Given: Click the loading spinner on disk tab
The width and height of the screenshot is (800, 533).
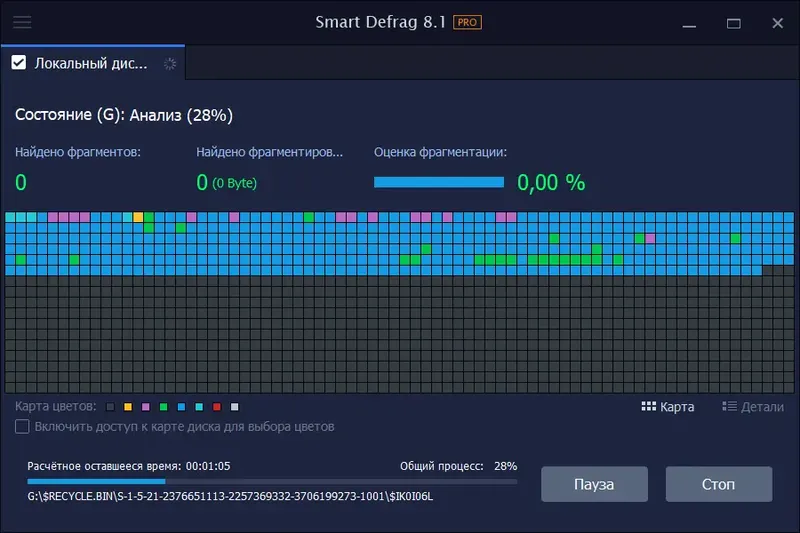Looking at the screenshot, I should point(170,64).
